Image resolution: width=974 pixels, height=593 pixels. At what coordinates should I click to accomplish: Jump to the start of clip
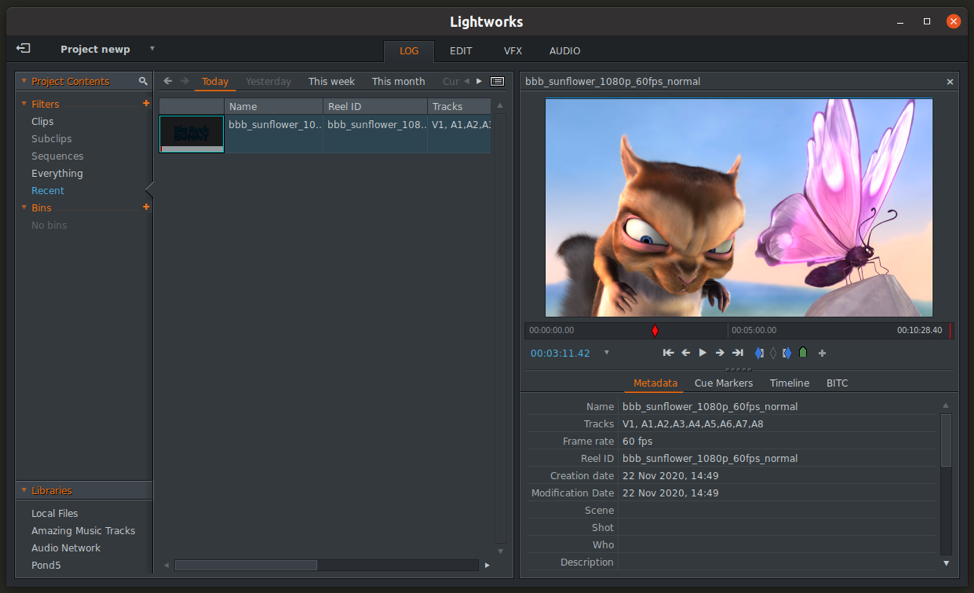point(668,353)
